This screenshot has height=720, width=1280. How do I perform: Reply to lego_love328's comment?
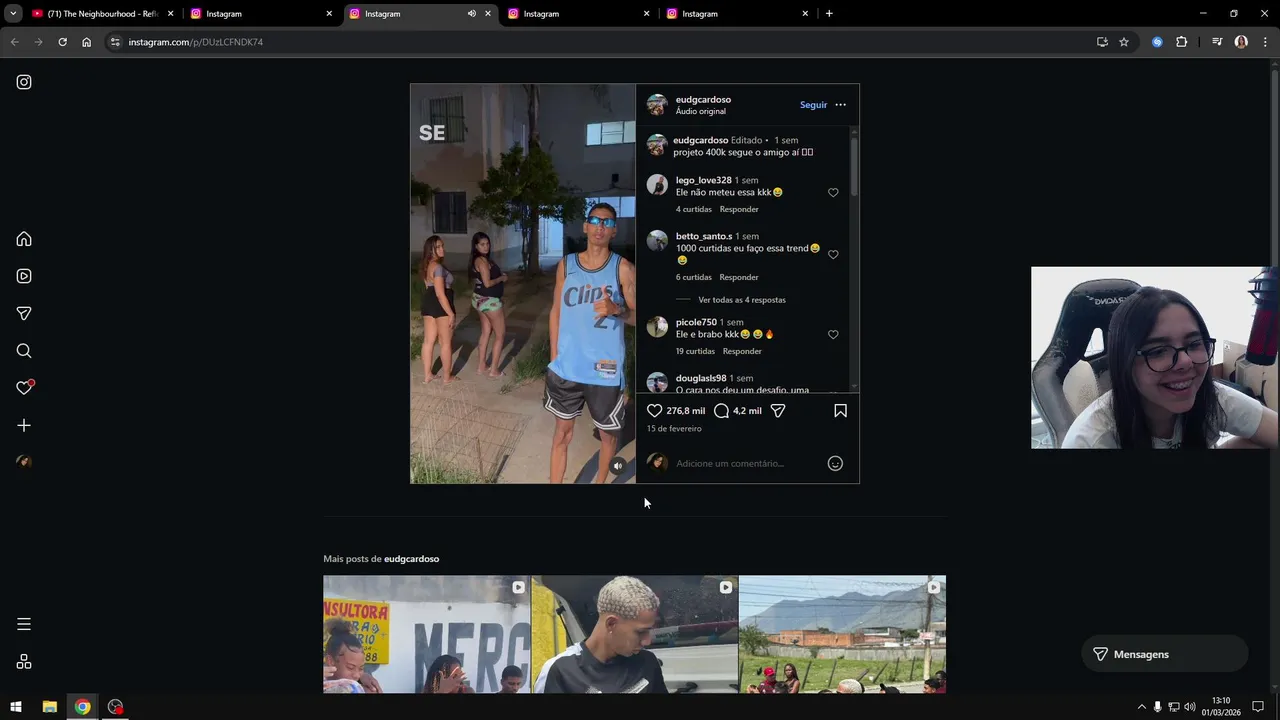pos(739,209)
